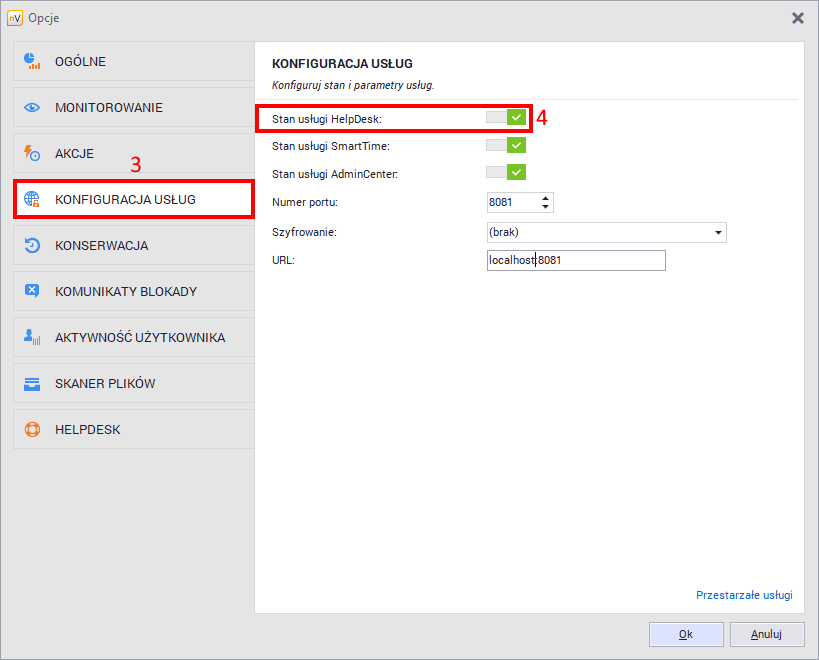Click the Monitorowanie eye icon
The image size is (819, 660).
pos(32,107)
